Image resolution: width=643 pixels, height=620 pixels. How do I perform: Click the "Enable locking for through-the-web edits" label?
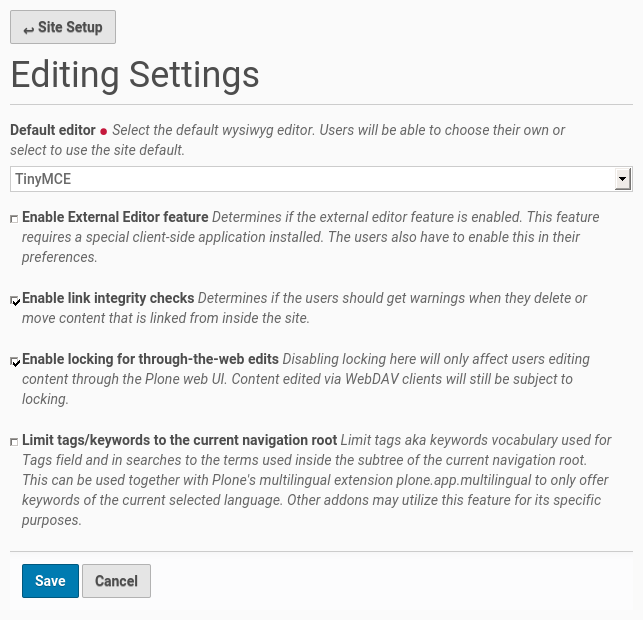click(x=150, y=359)
